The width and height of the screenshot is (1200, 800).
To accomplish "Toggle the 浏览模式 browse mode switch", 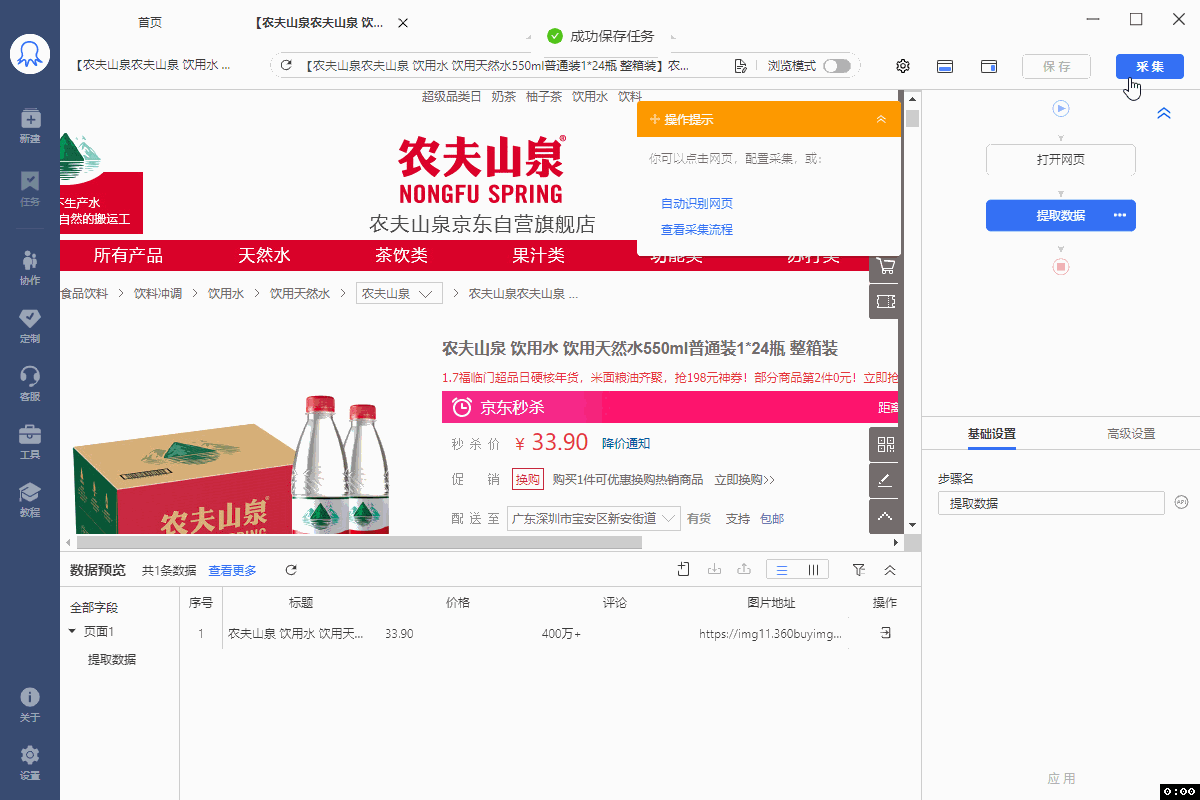I will click(837, 66).
